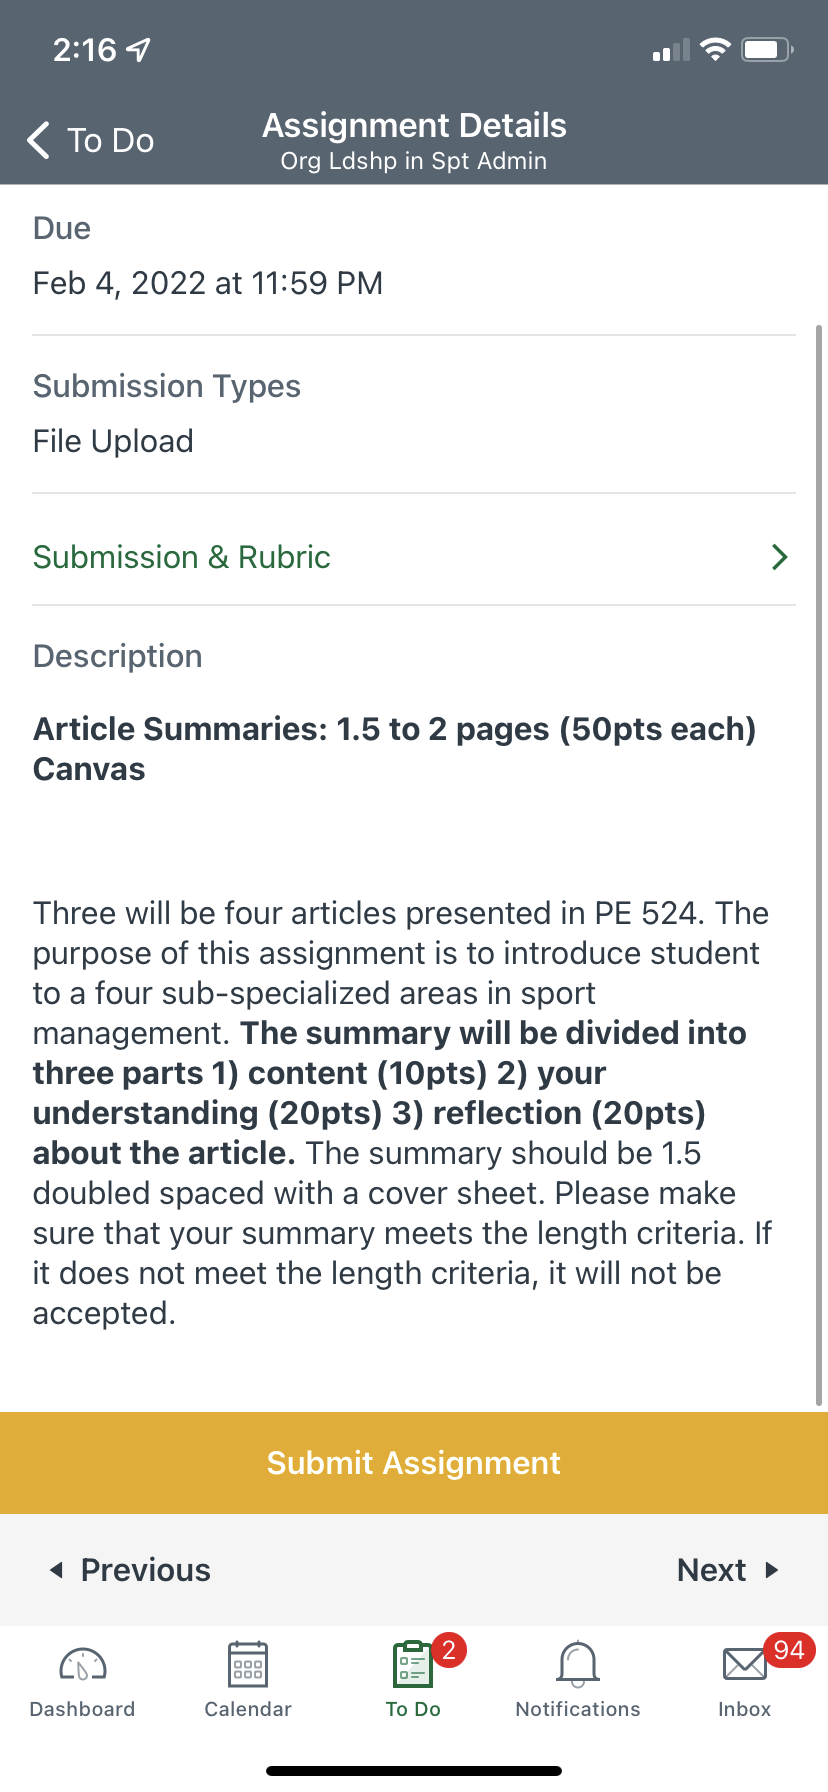Tap the Wi-Fi status icon
Viewport: 828px width, 1792px height.
click(x=715, y=49)
